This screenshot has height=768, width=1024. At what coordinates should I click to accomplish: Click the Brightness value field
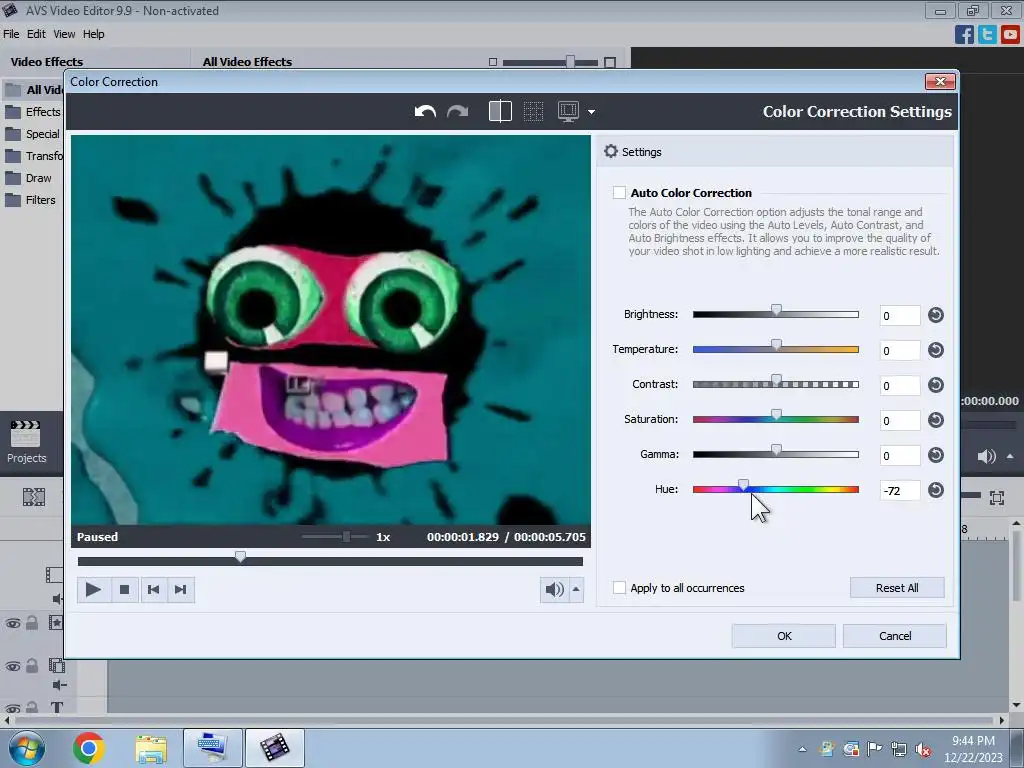[x=899, y=315]
